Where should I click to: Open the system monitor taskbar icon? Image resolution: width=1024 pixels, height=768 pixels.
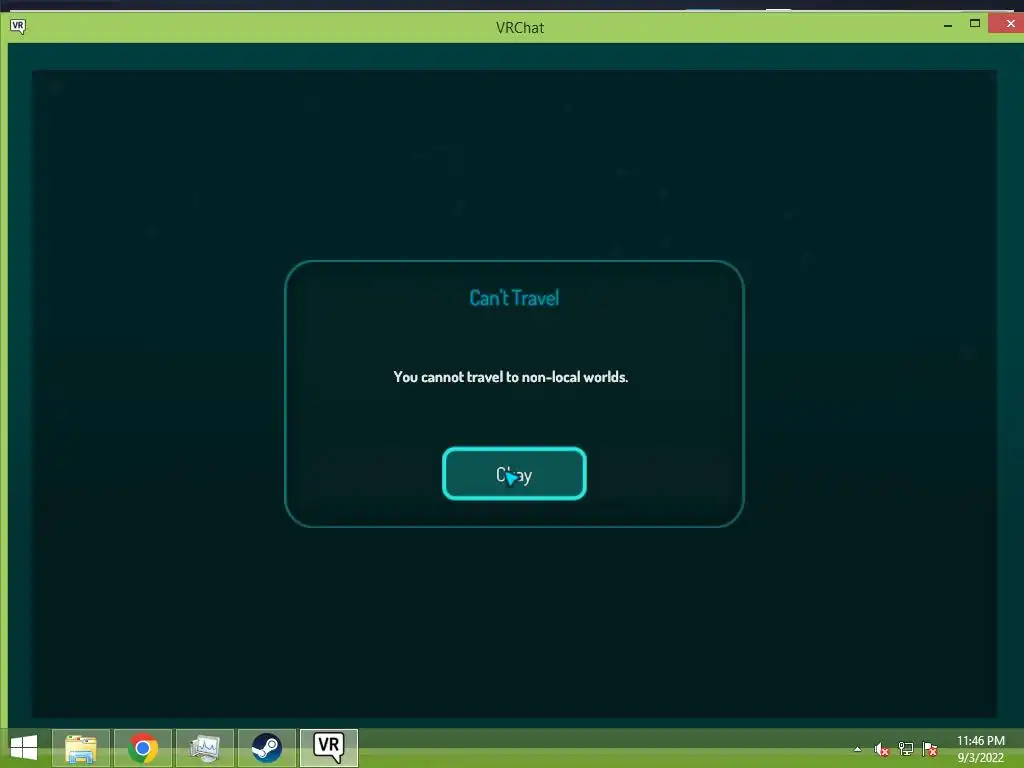(205, 748)
